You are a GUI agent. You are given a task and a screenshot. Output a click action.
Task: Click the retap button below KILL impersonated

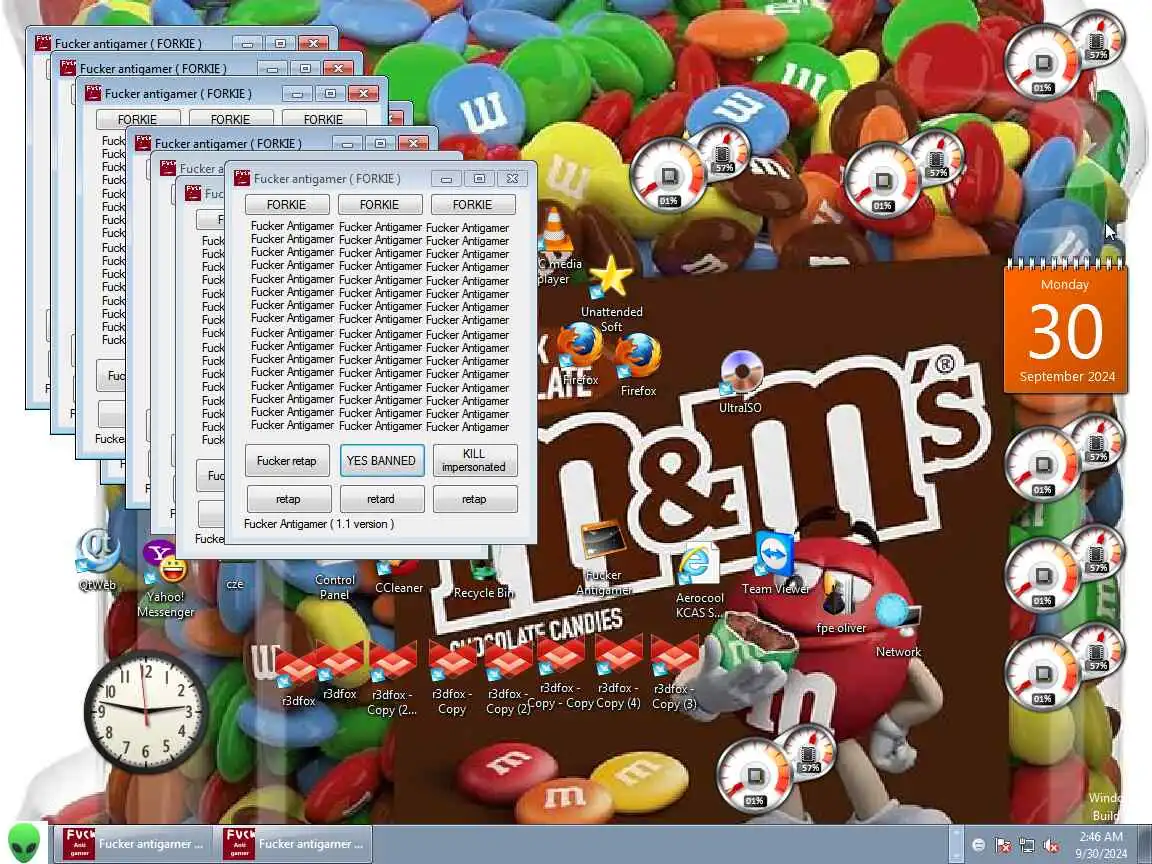tap(475, 499)
